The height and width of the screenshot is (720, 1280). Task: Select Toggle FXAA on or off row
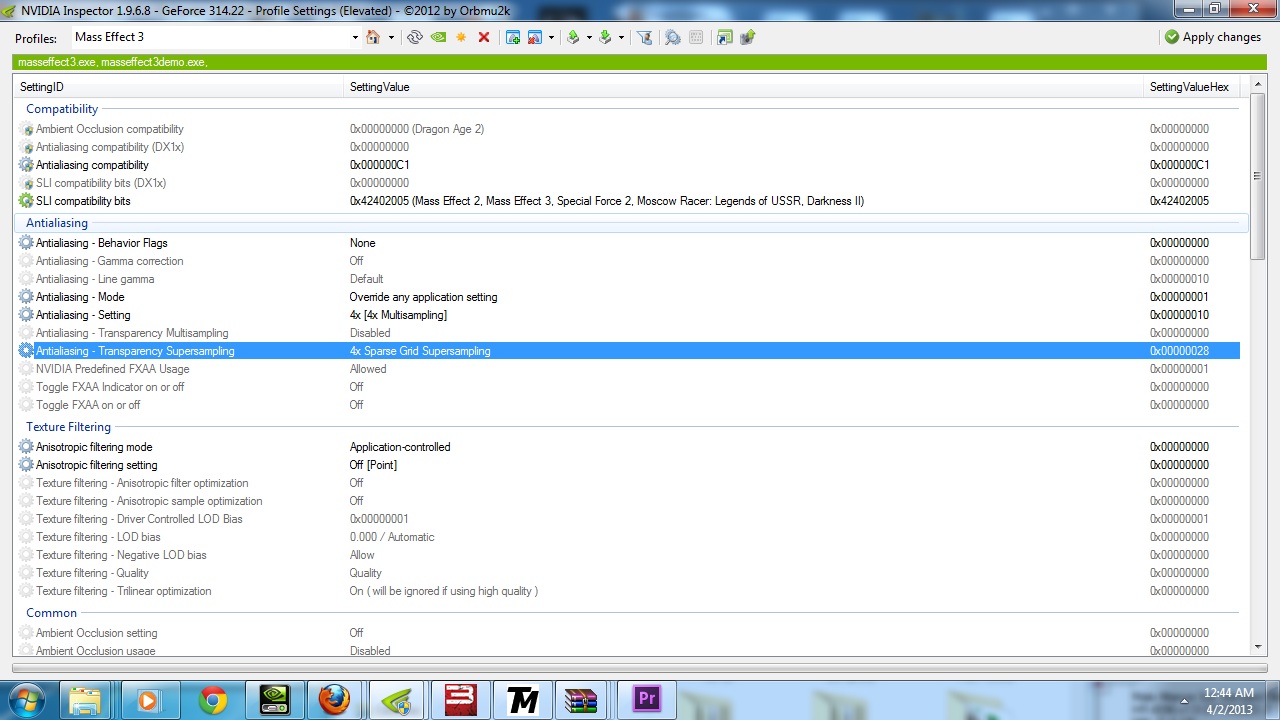click(627, 405)
